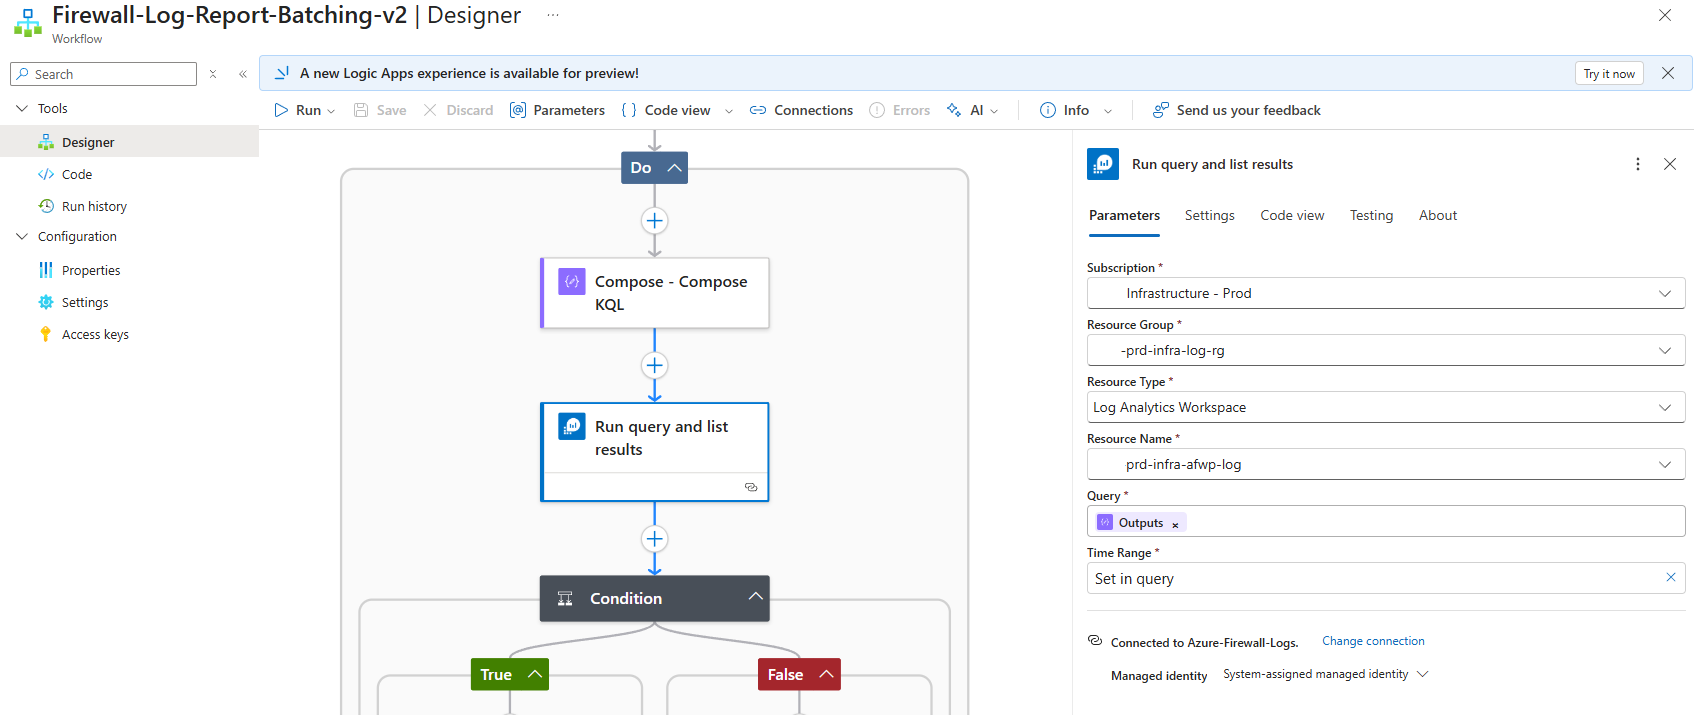1694x715 pixels.
Task: Clear the Time Range field value
Action: (1670, 577)
